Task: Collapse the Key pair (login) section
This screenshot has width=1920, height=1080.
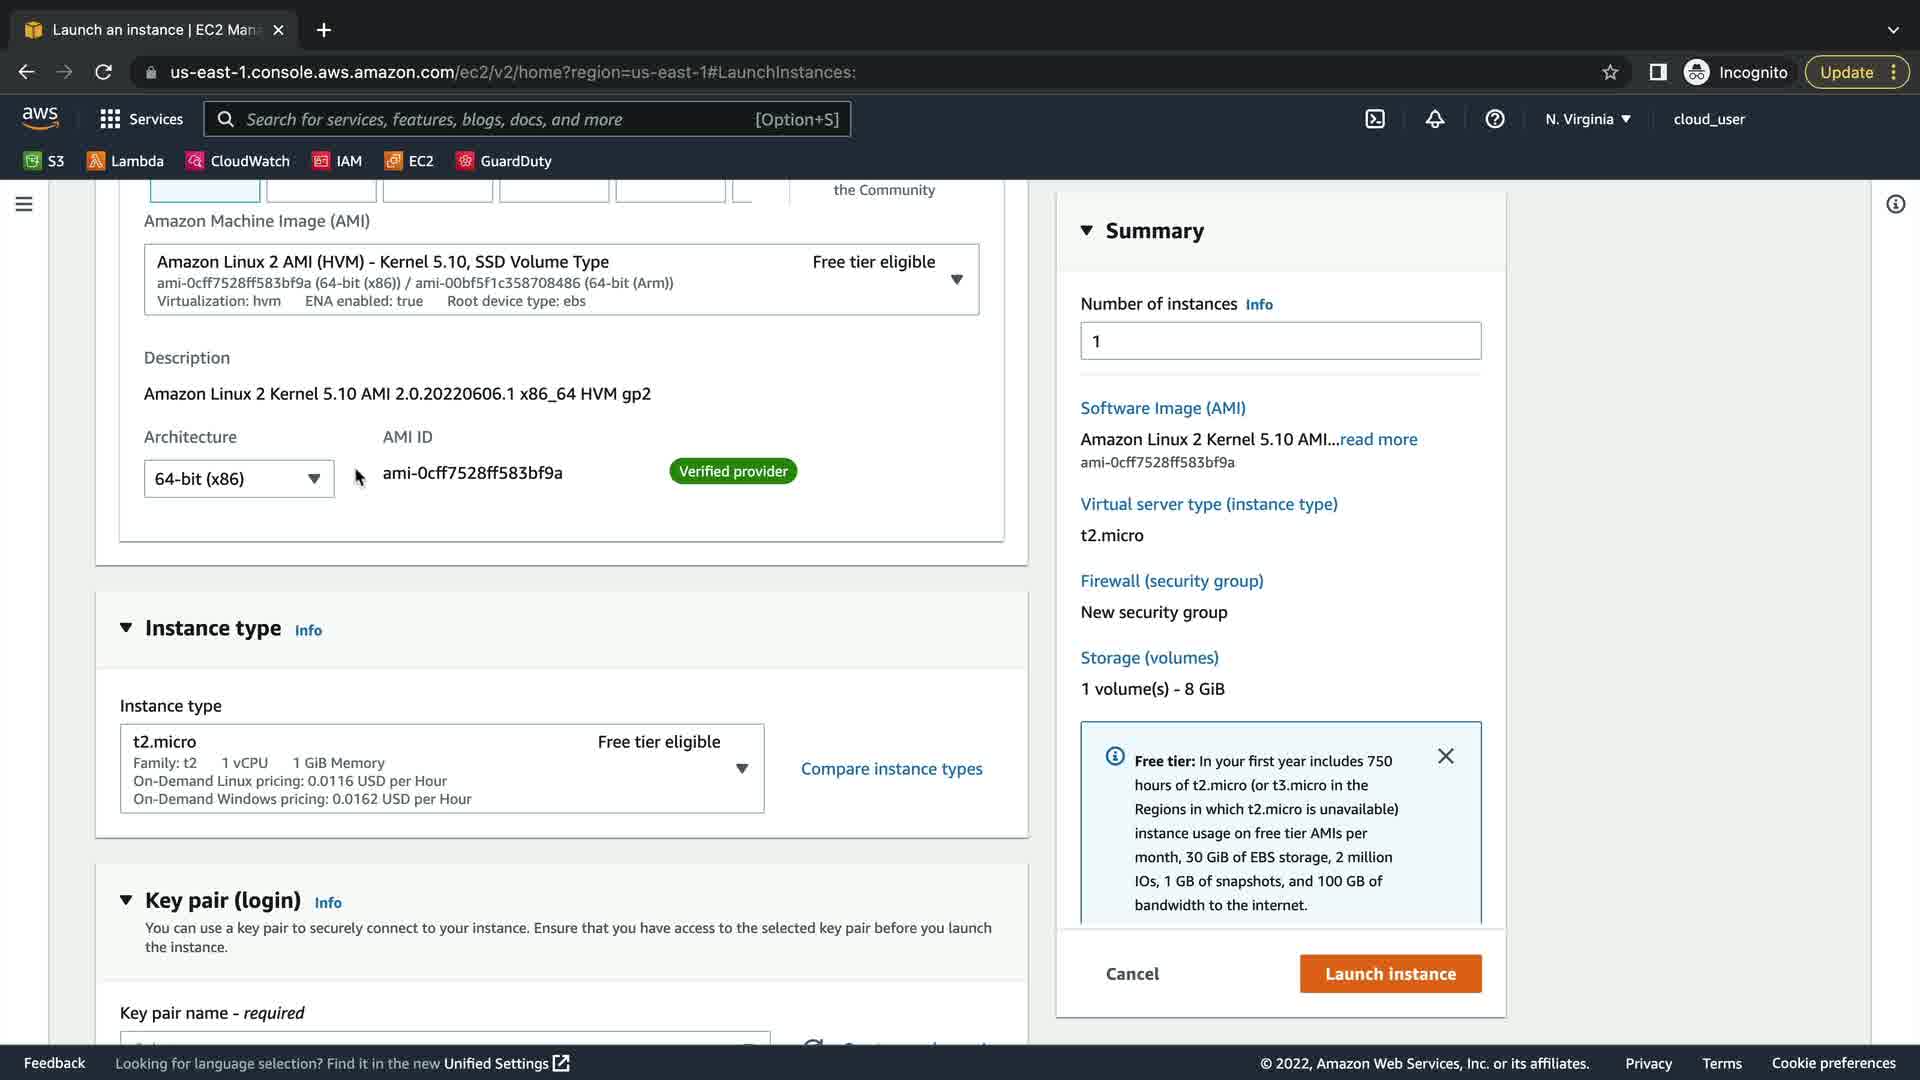Action: [x=126, y=900]
